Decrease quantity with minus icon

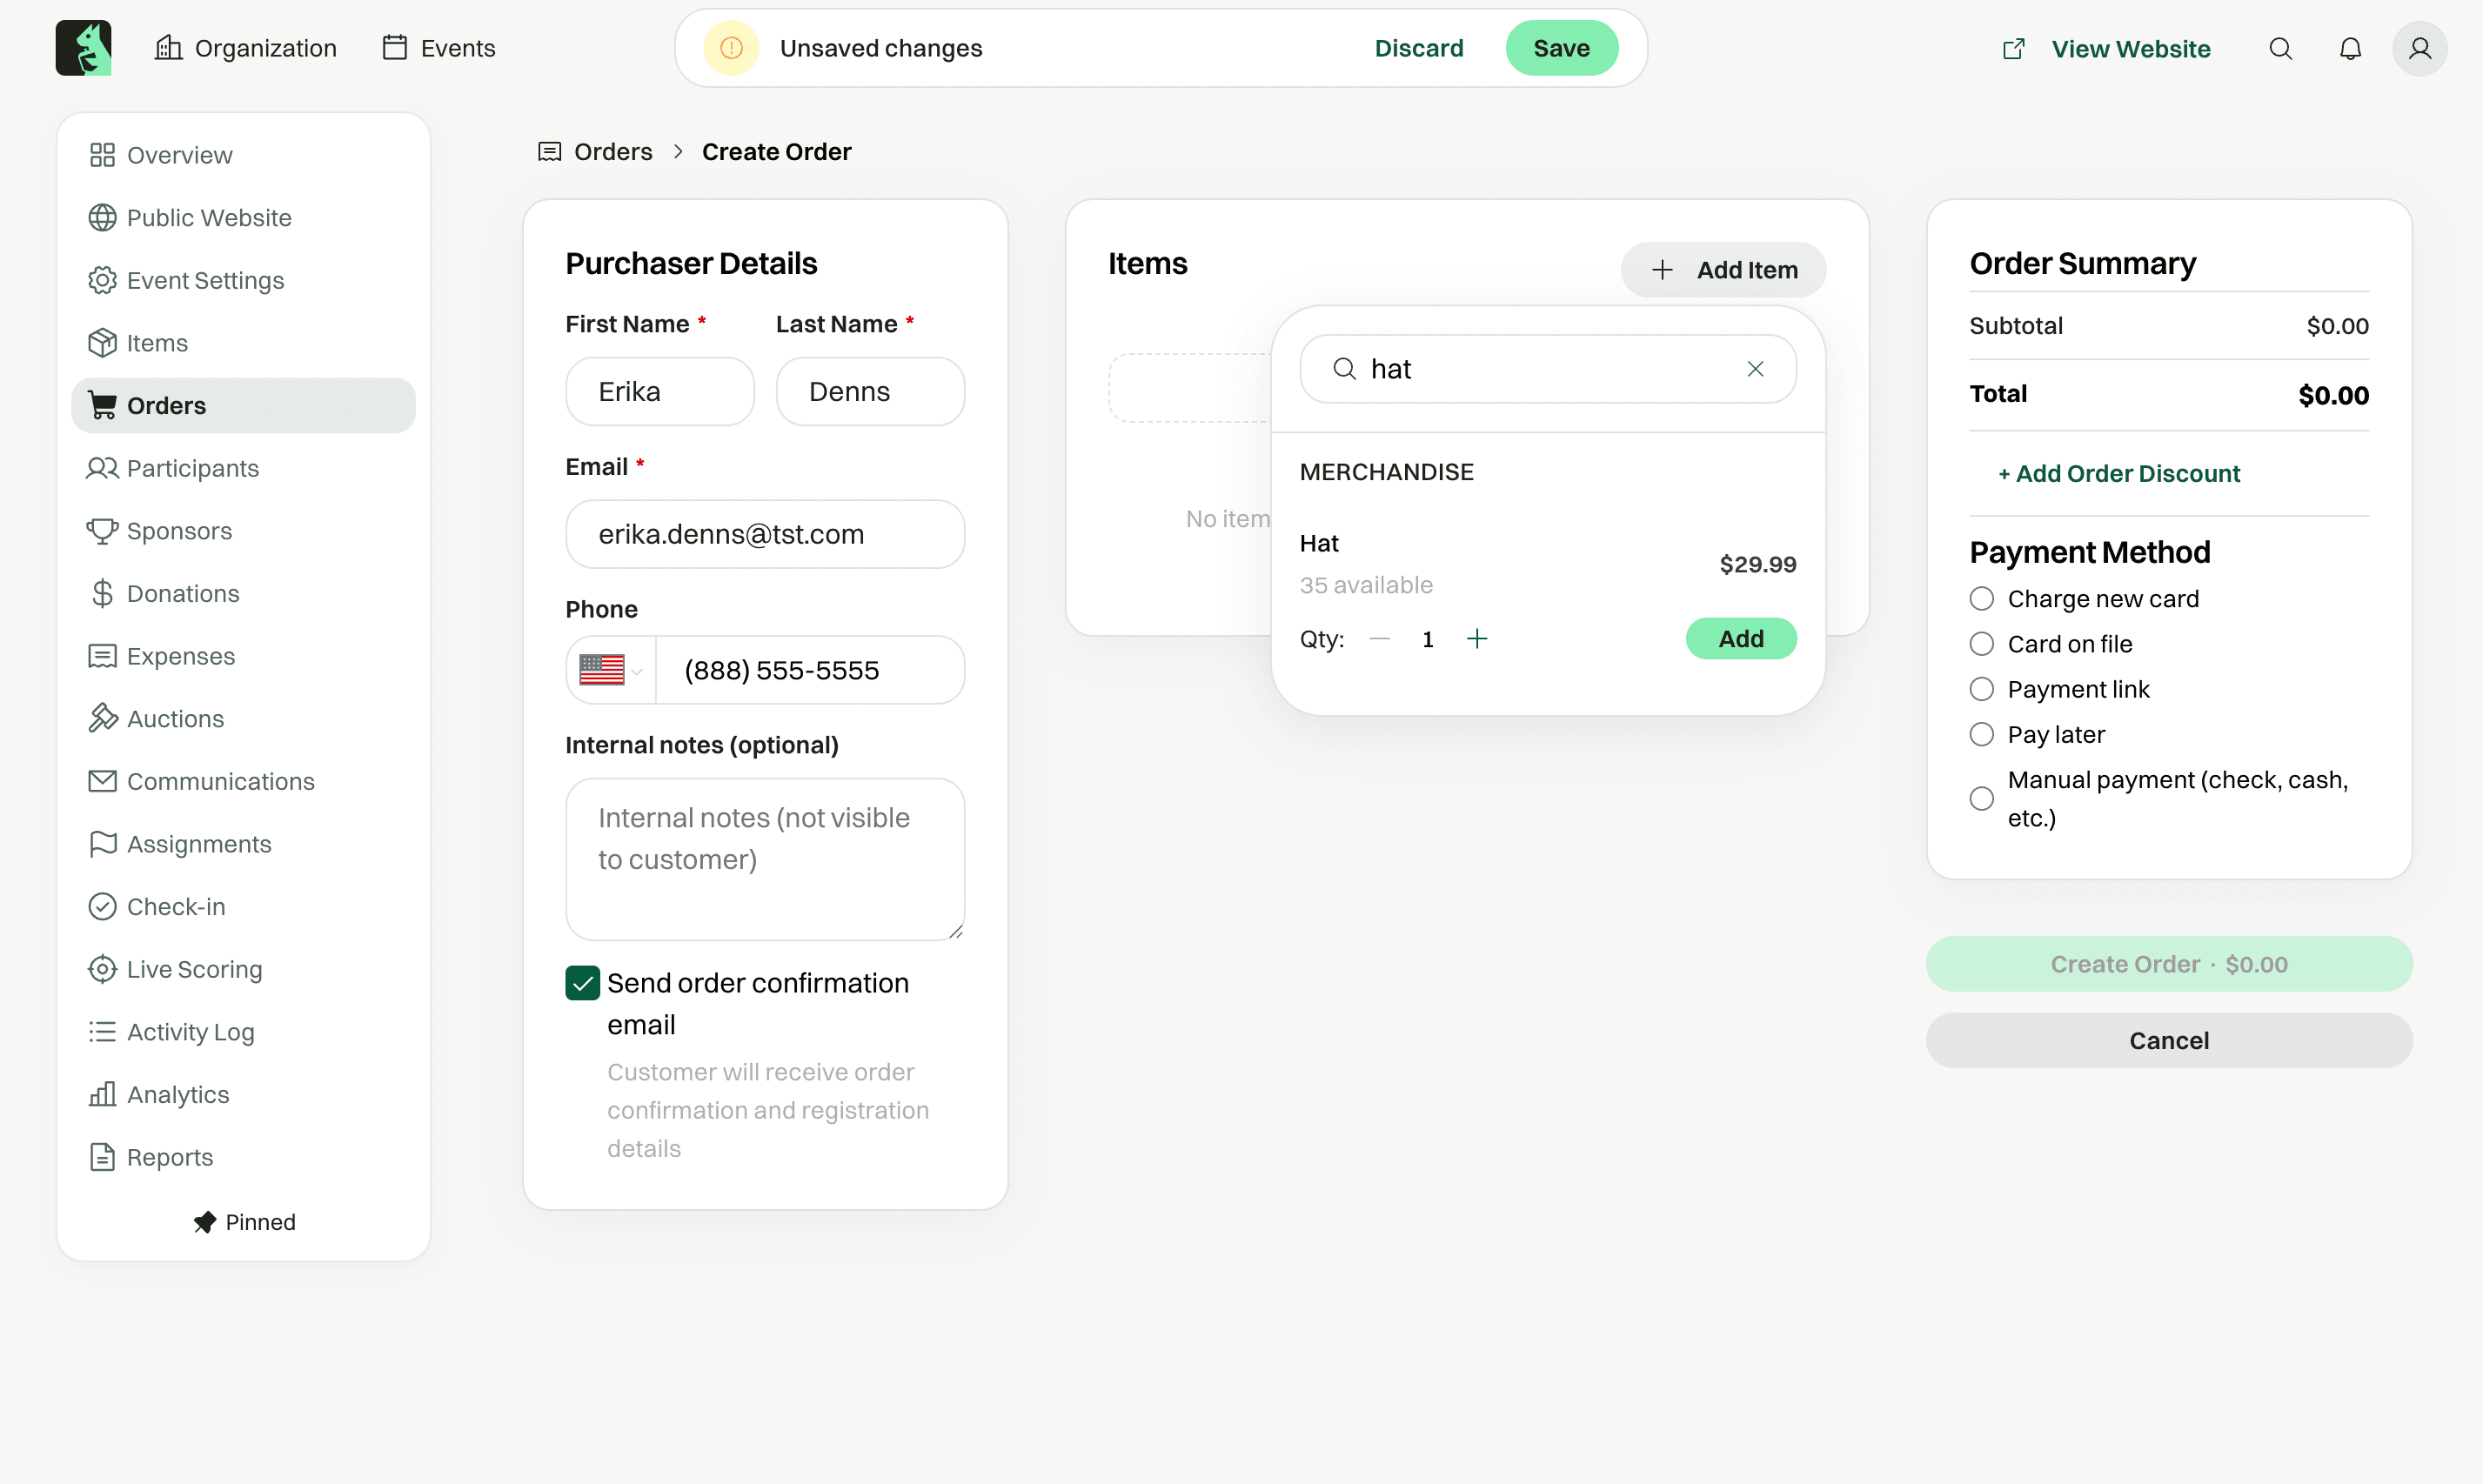click(1380, 639)
